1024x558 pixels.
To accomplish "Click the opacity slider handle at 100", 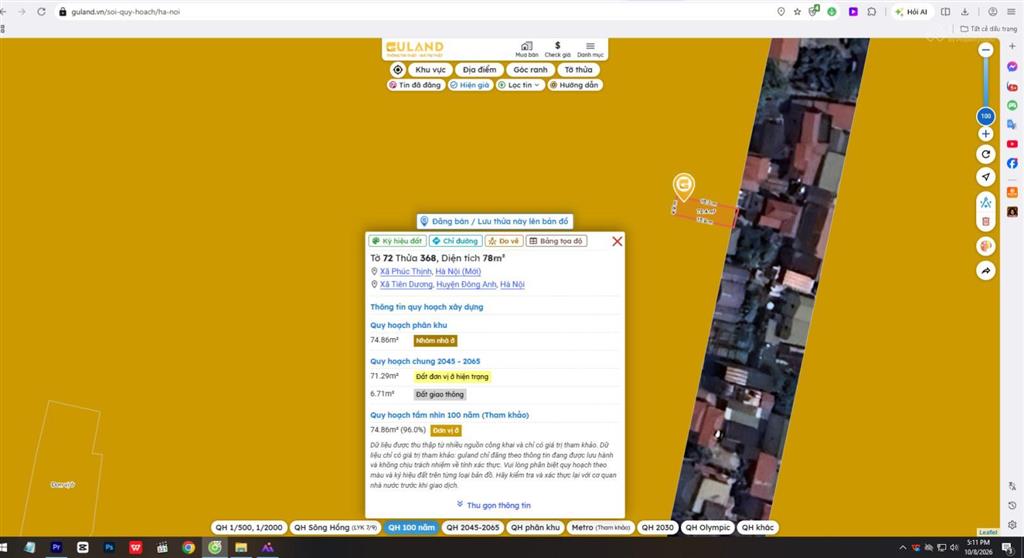I will coord(985,116).
